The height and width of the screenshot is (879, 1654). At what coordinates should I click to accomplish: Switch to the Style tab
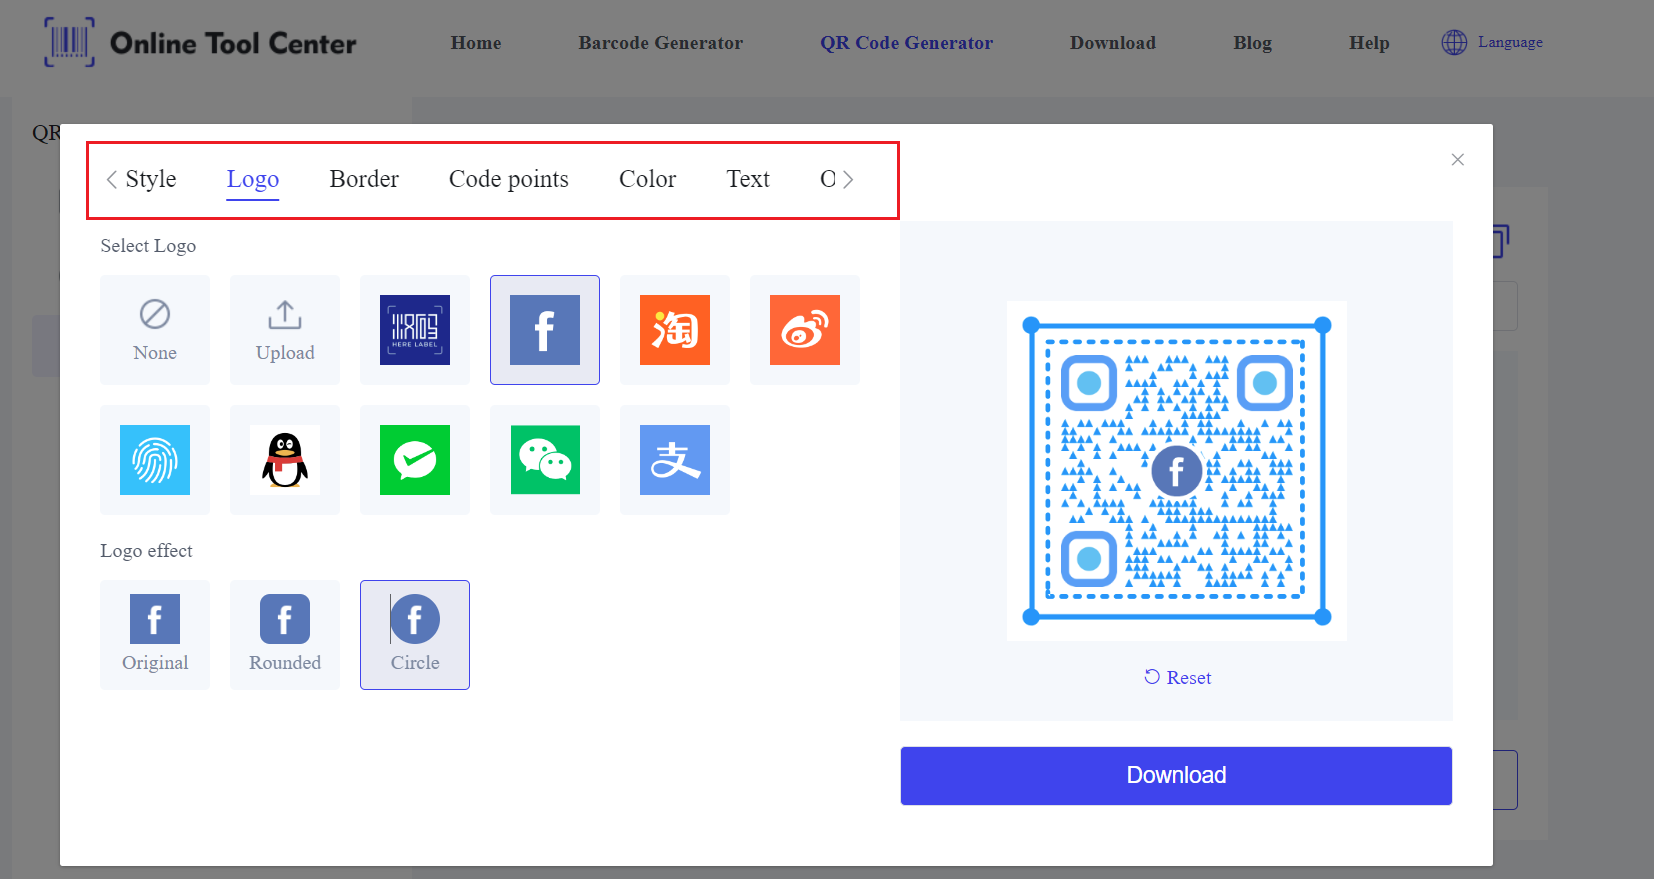(151, 179)
